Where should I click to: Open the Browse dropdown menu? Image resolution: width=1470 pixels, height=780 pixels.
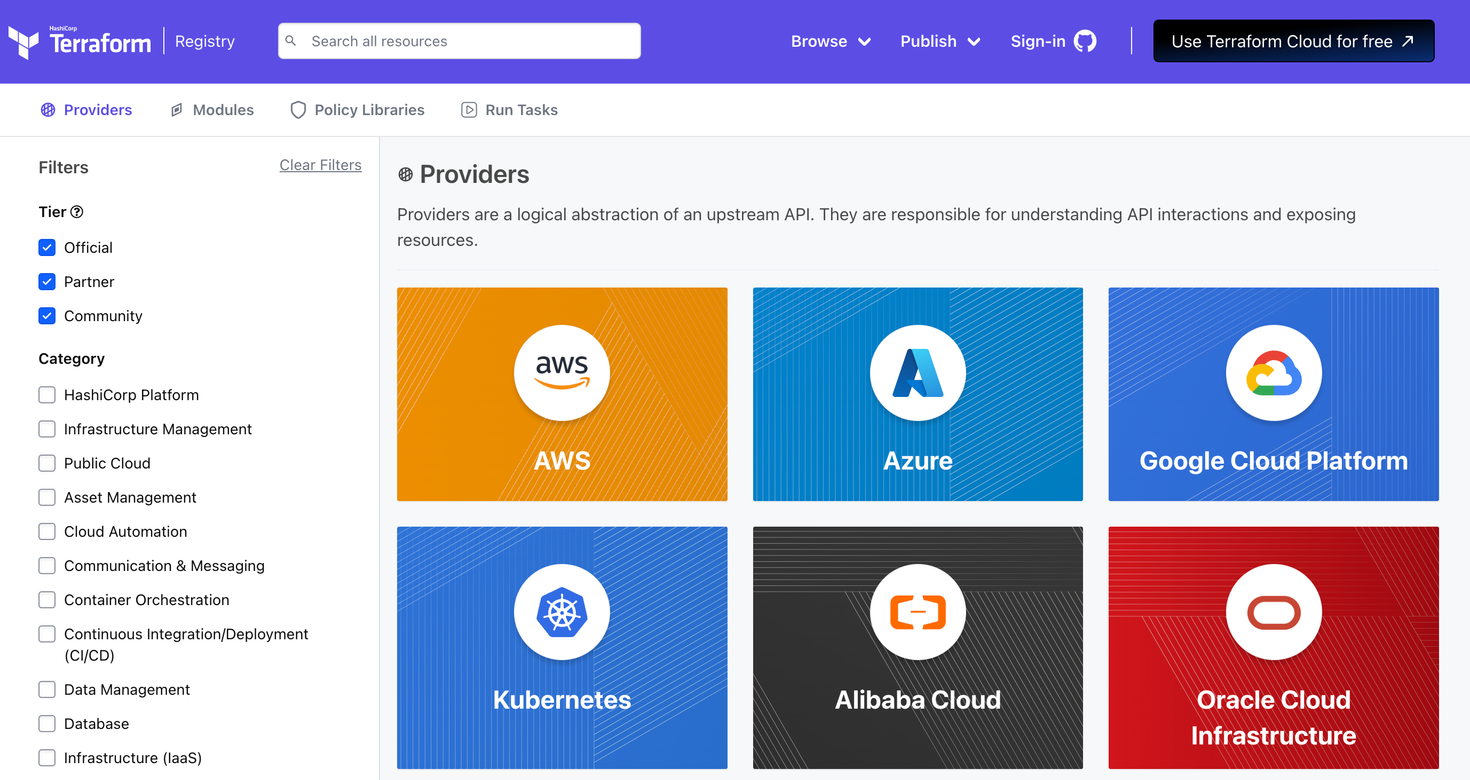[831, 41]
